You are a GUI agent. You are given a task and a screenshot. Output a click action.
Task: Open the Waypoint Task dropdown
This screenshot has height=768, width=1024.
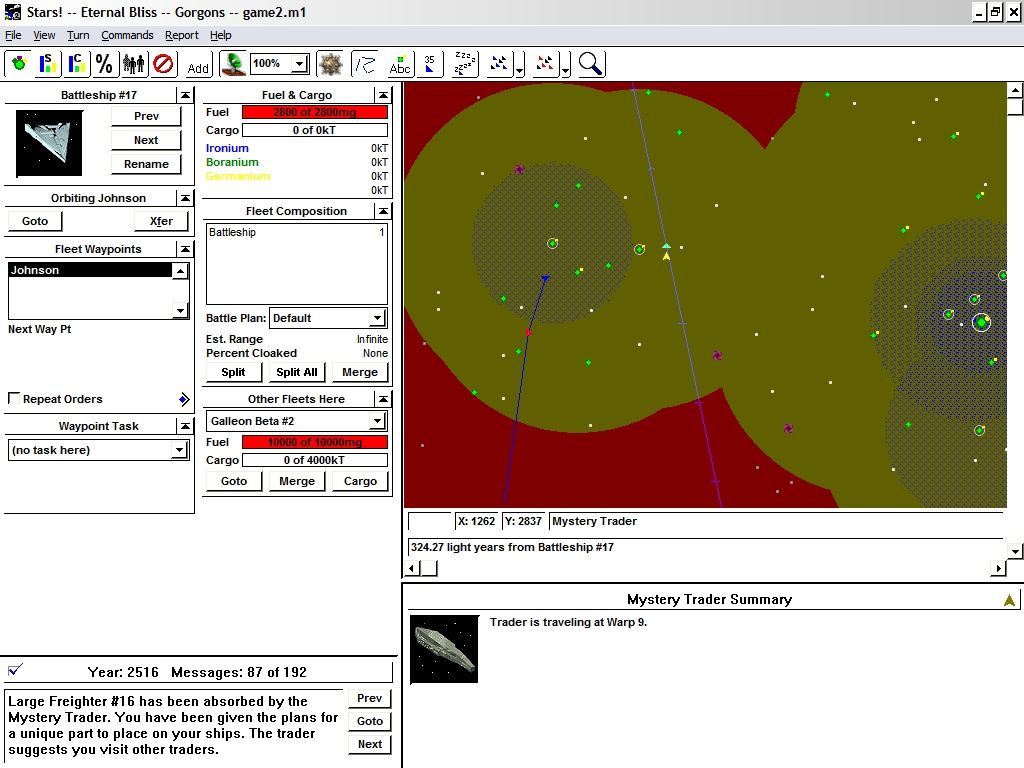coord(179,450)
